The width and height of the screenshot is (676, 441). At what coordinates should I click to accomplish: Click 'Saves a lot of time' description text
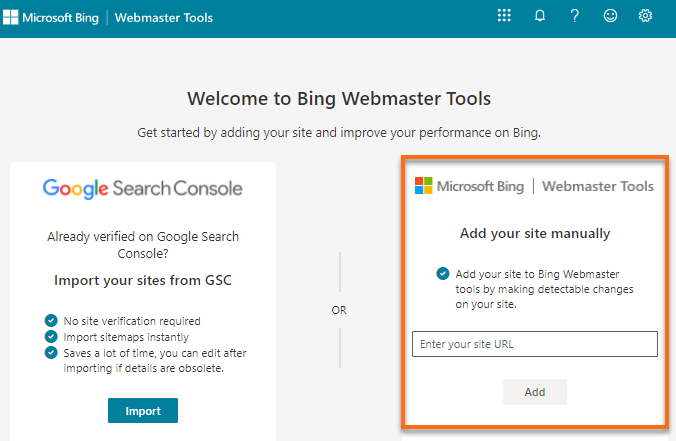pyautogui.click(x=155, y=360)
